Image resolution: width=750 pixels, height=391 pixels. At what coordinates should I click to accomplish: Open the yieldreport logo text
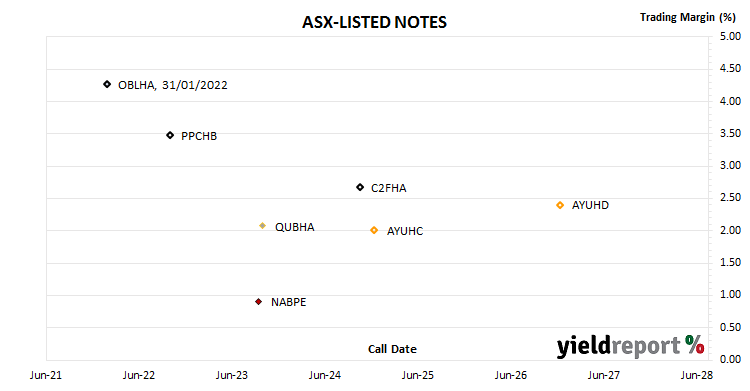(618, 346)
